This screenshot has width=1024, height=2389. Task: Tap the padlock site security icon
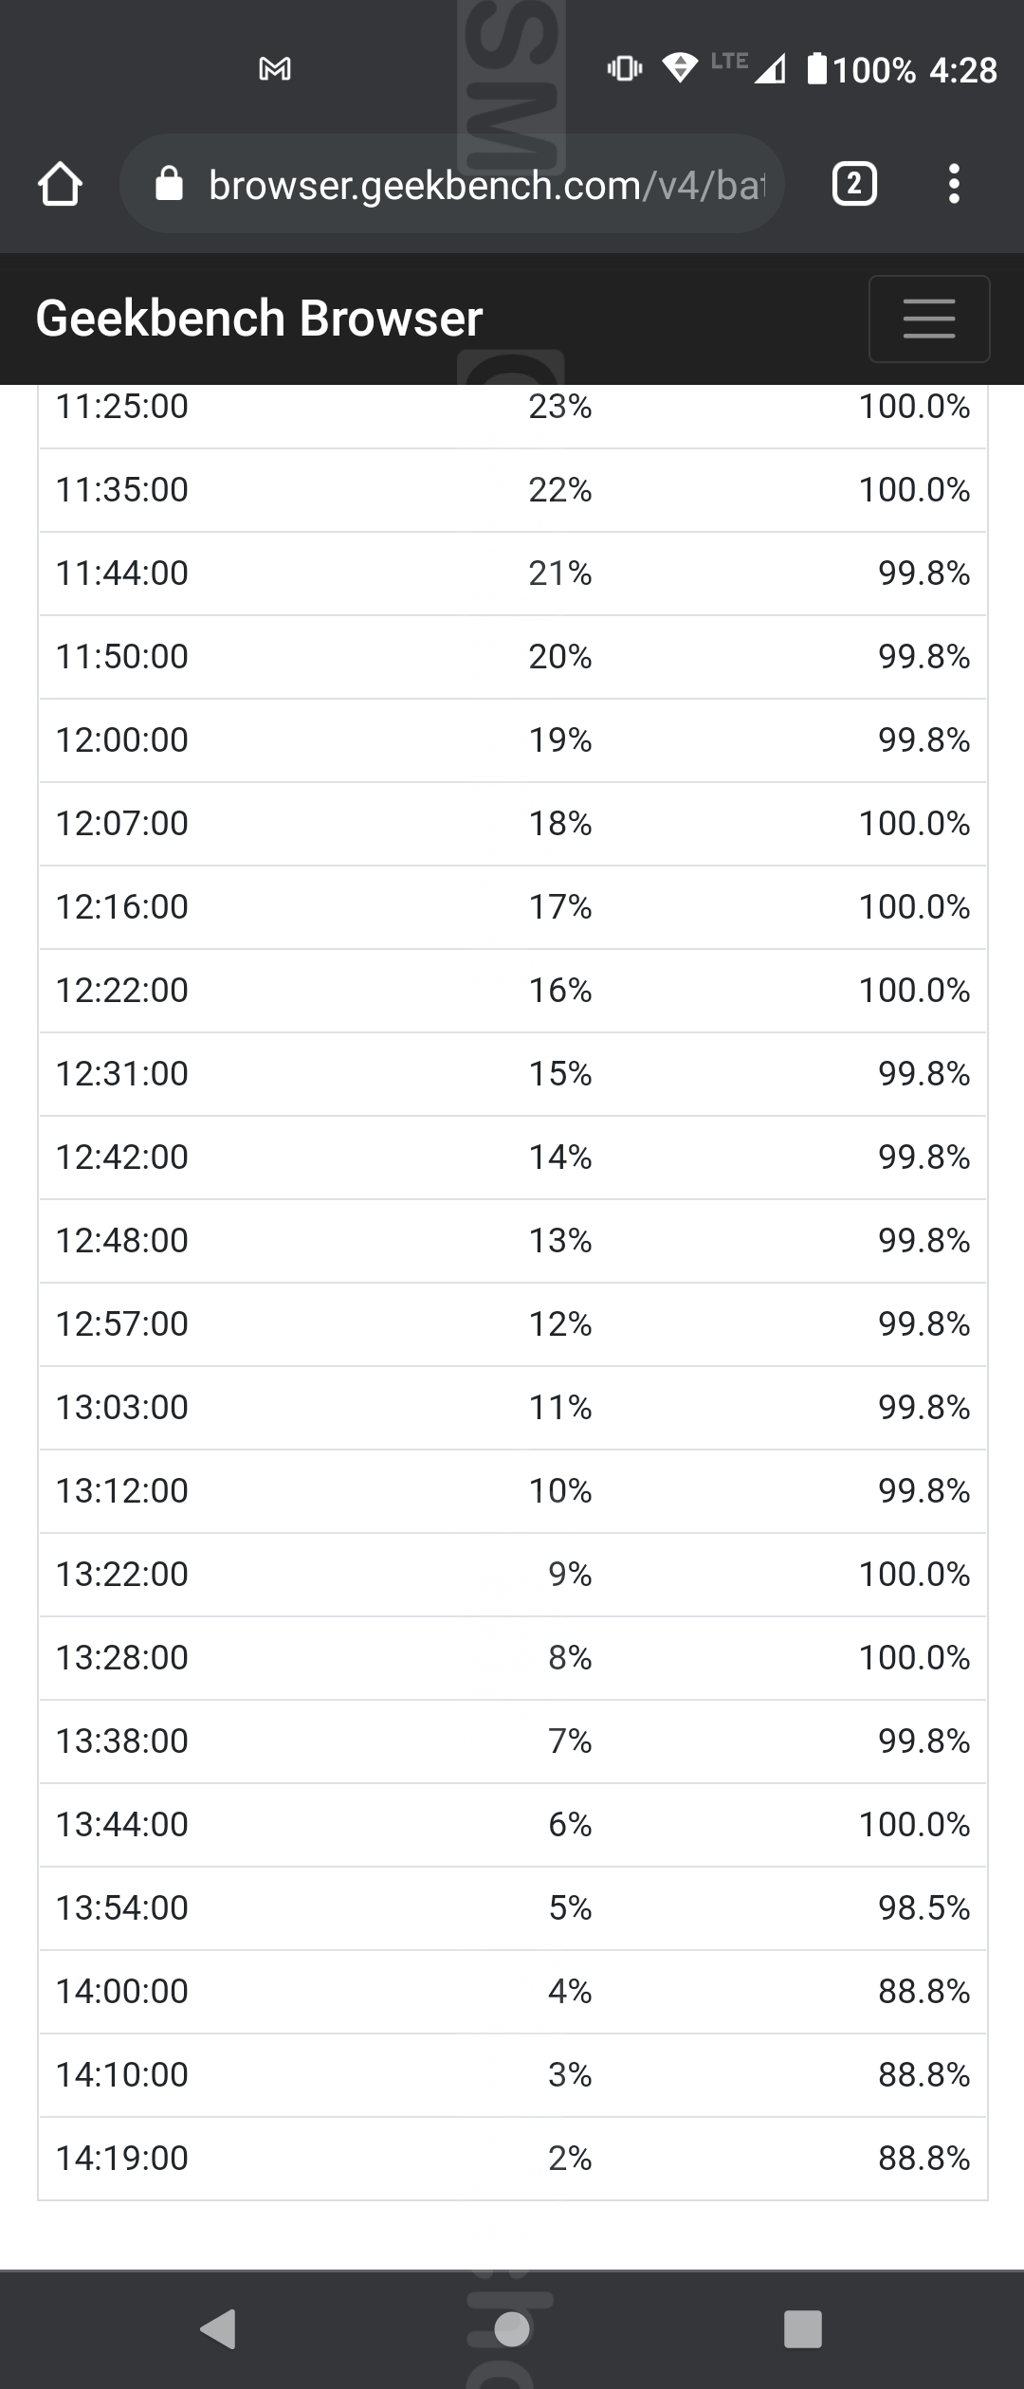[170, 185]
